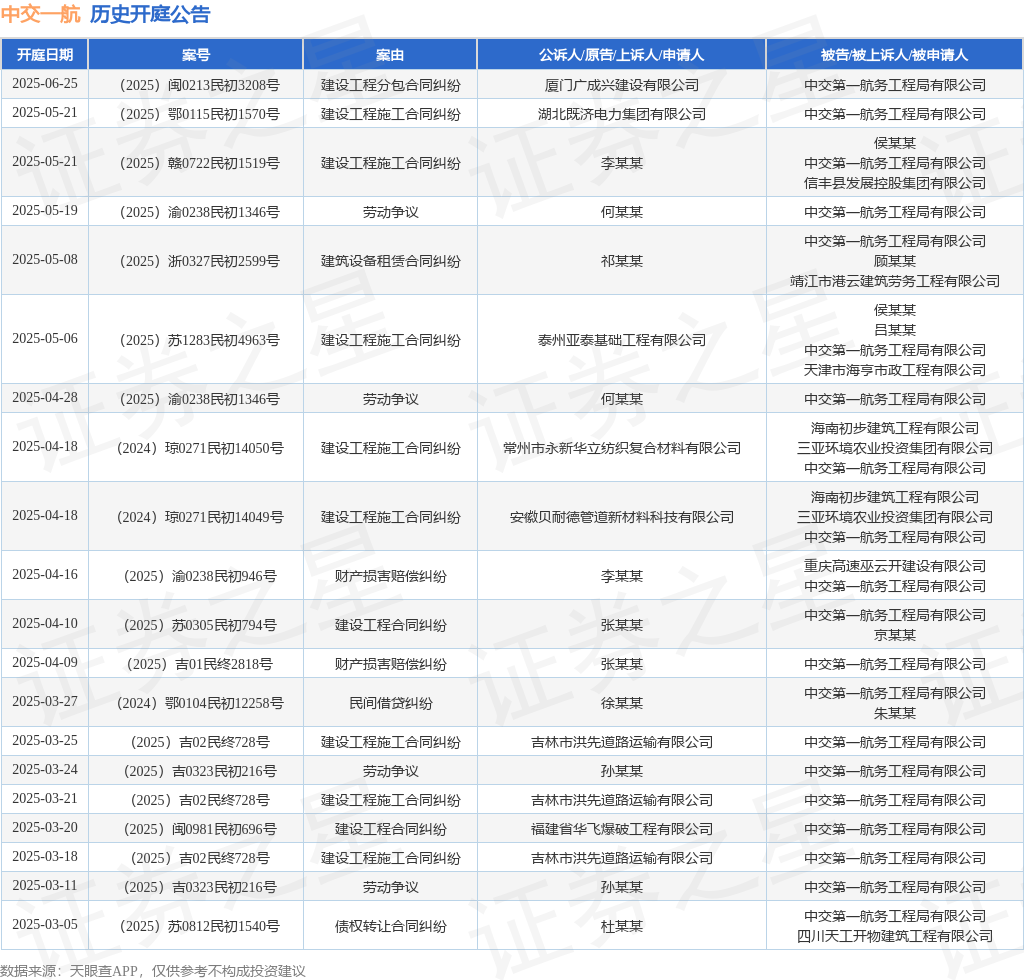The height and width of the screenshot is (980, 1024).
Task: Click plaintiff 泰州亚泰基础工程有限公司
Action: click(x=622, y=340)
